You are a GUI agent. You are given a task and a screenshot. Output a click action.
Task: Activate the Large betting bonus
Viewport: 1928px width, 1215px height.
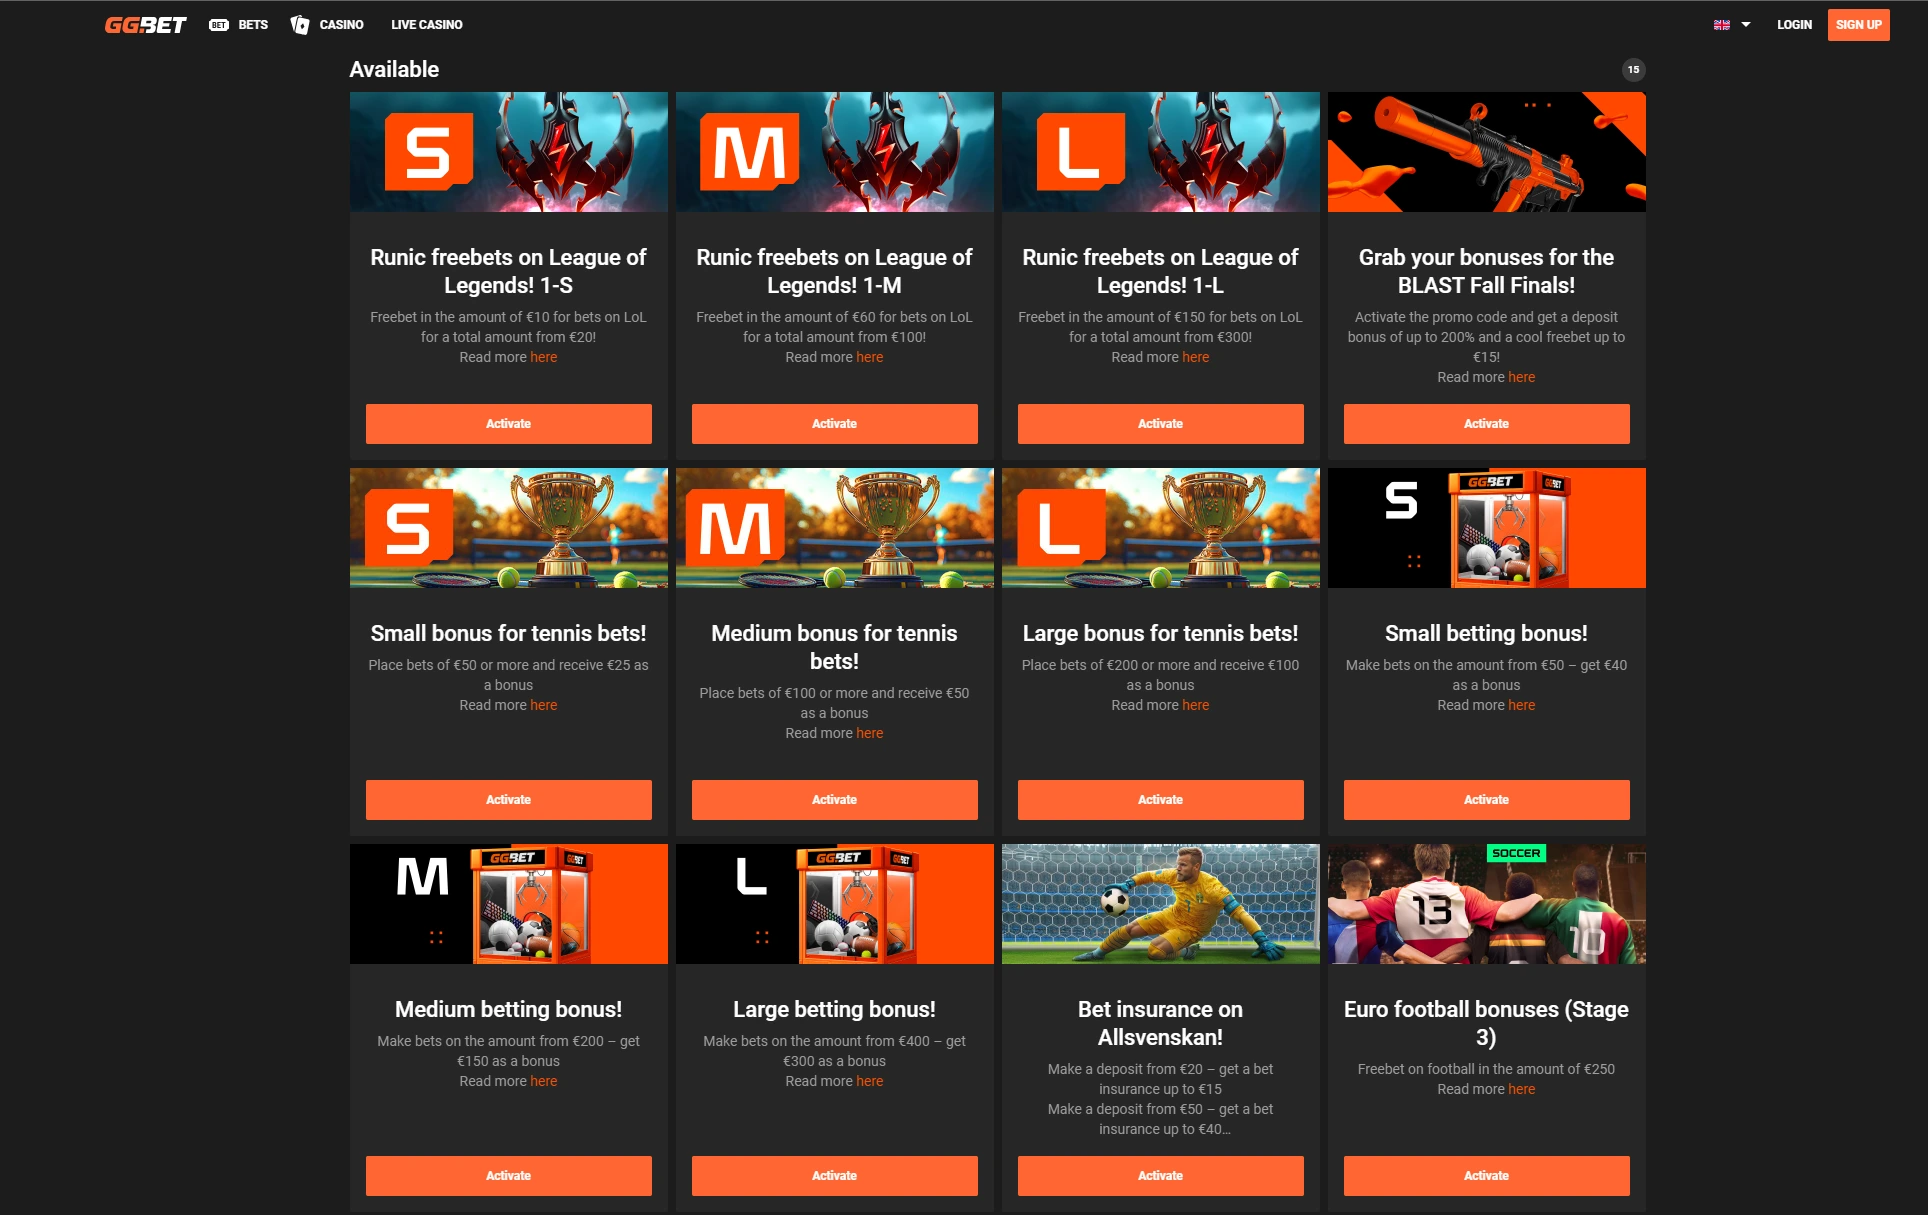tap(835, 1176)
